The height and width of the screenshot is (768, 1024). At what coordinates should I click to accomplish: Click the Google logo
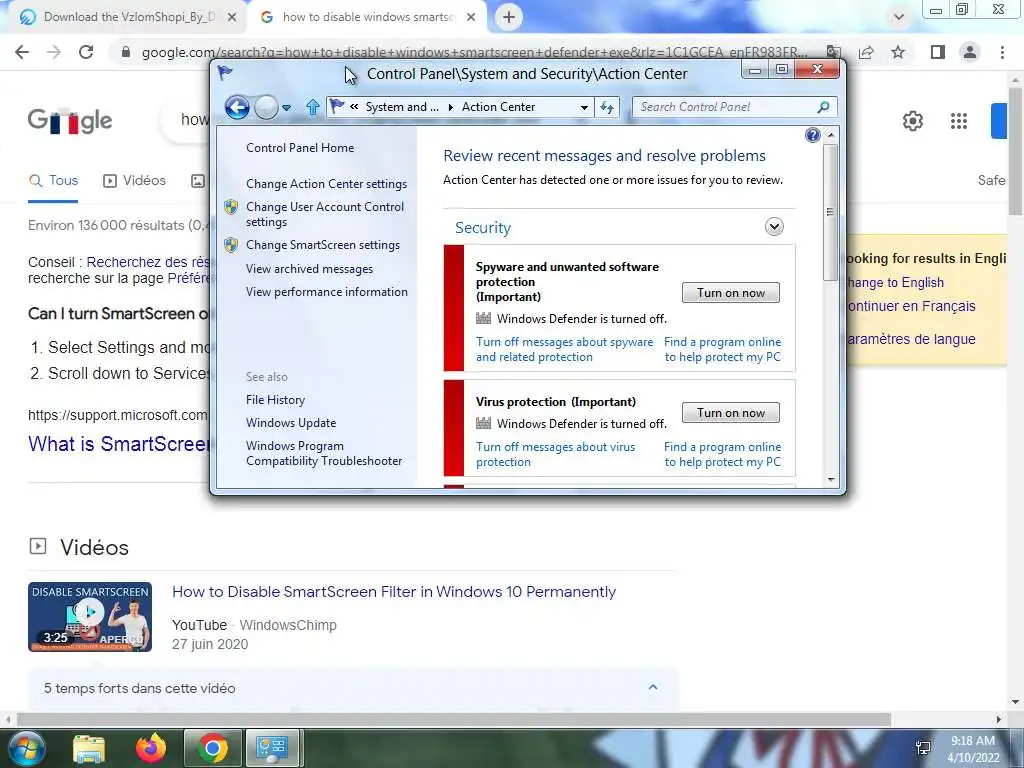[x=70, y=121]
